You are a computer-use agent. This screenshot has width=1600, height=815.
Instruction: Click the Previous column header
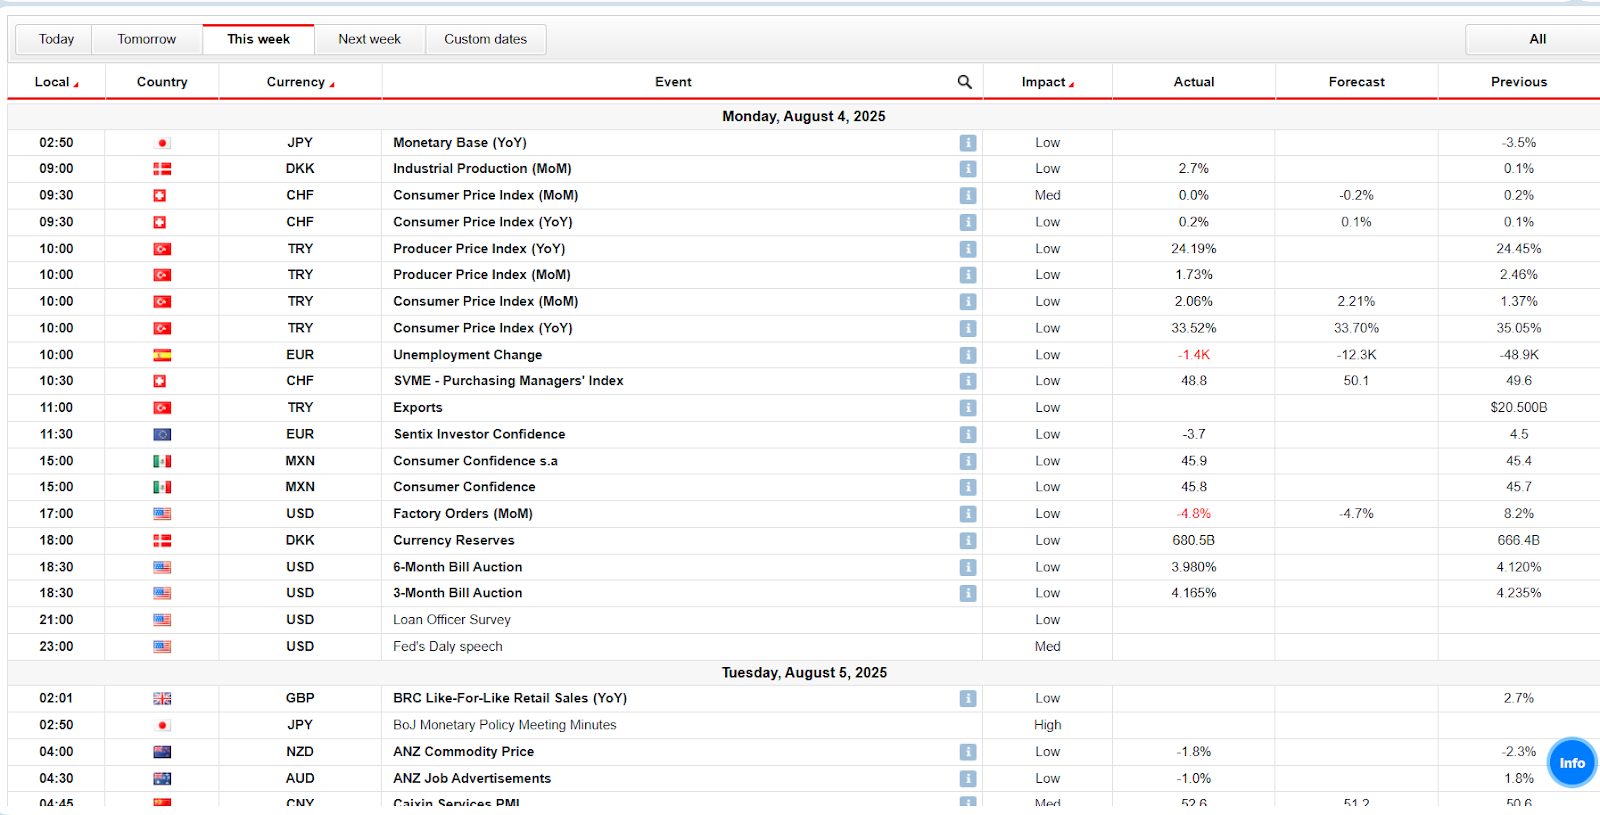click(1519, 82)
